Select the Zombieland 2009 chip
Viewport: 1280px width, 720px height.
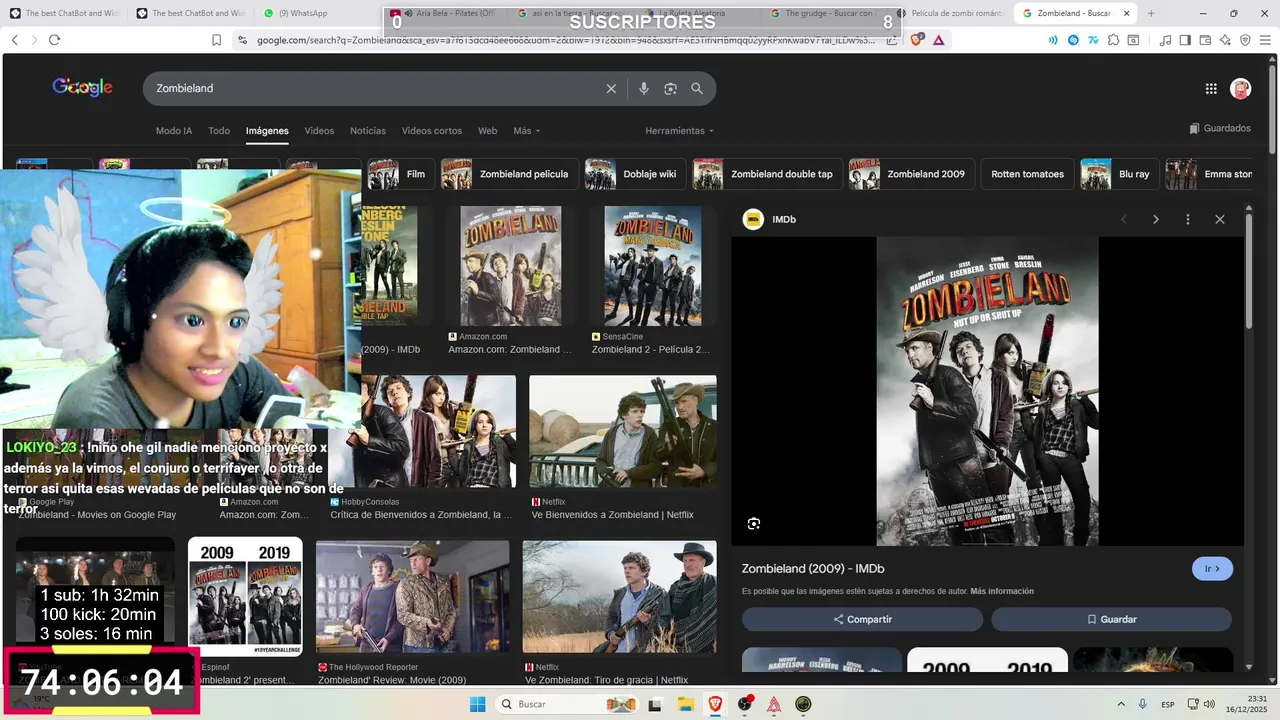click(911, 174)
